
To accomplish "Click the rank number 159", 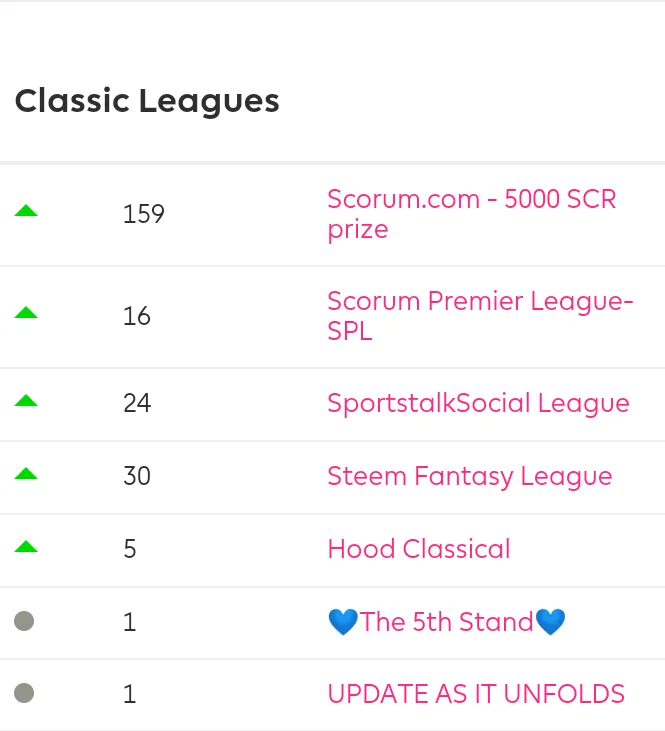I will [x=144, y=214].
